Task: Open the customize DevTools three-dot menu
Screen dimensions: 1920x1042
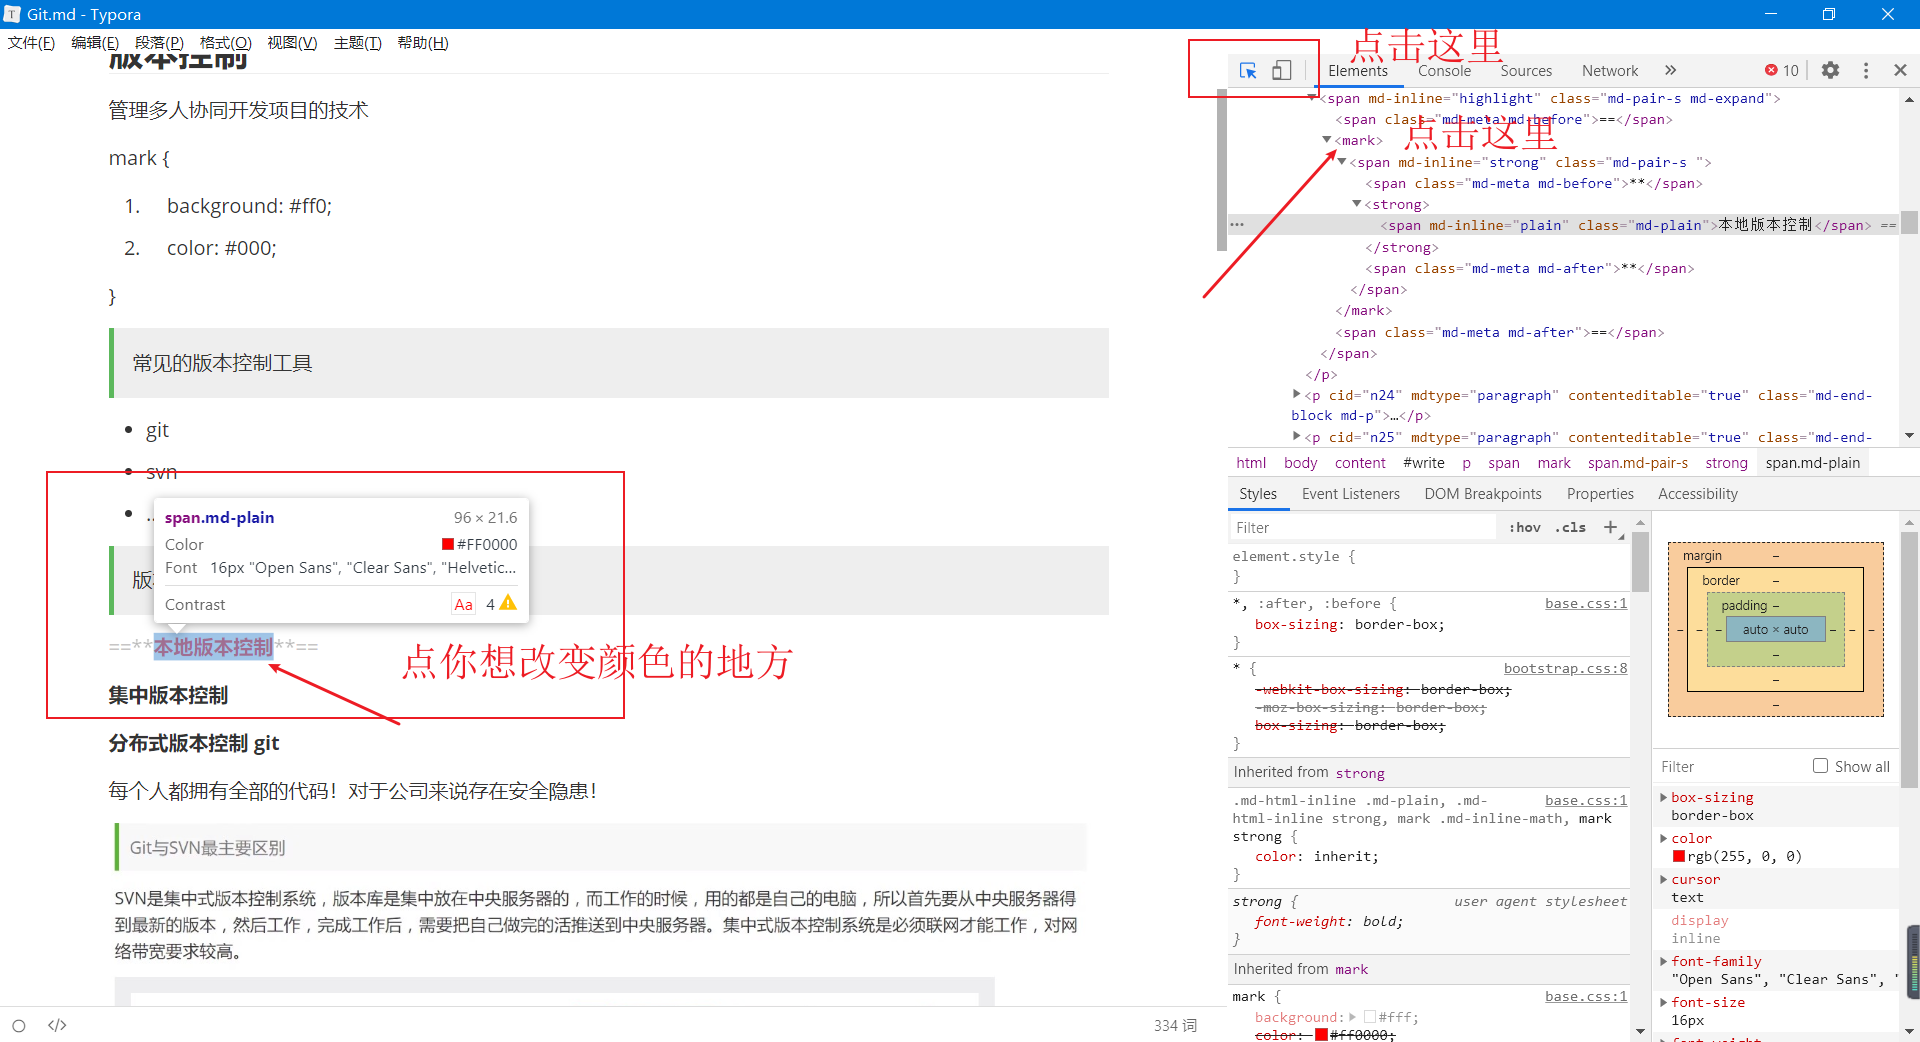Action: 1866,70
